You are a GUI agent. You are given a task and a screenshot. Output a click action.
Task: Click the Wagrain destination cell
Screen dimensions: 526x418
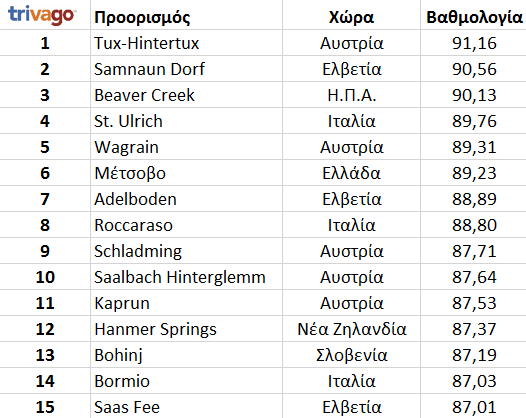[x=186, y=147]
